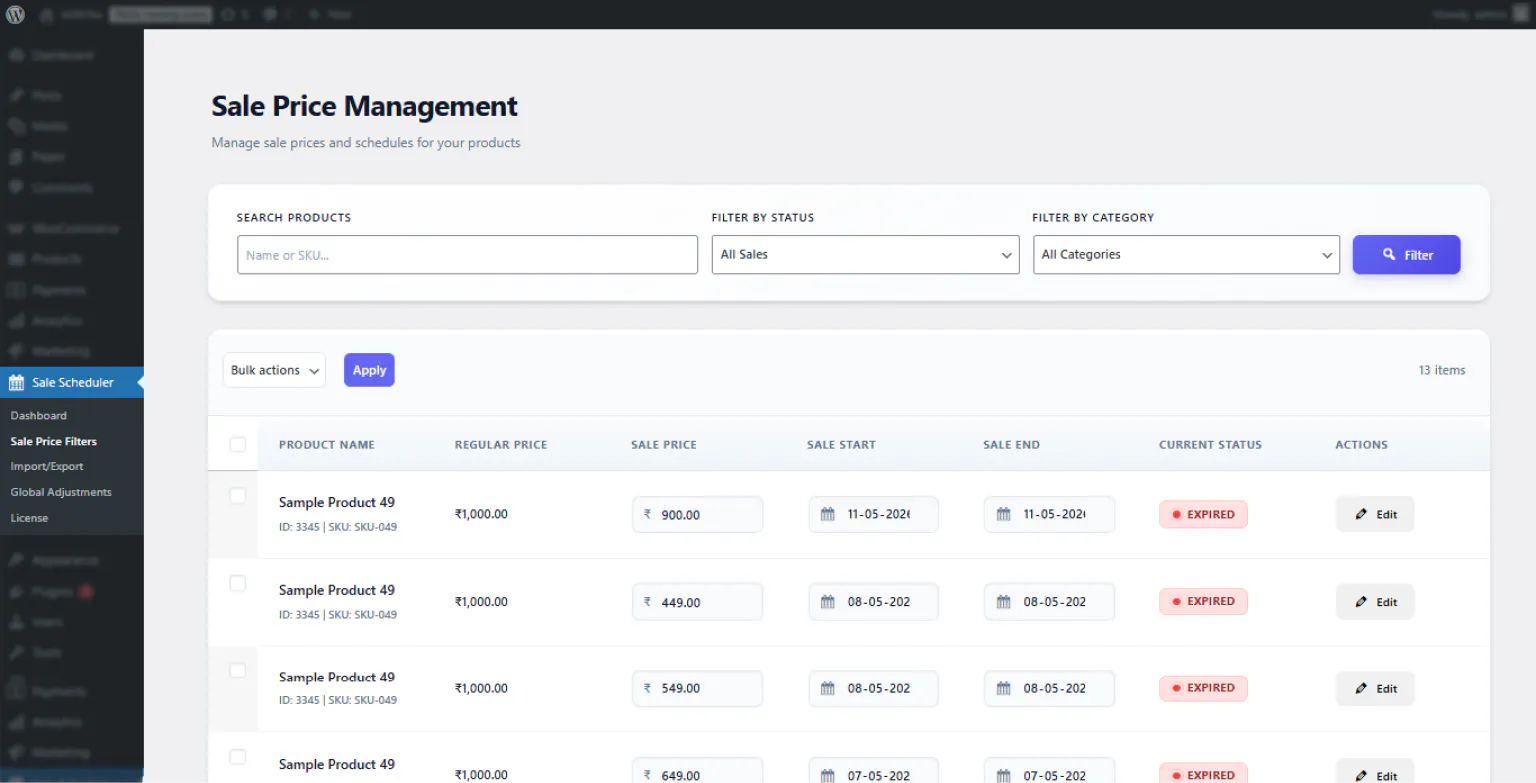Click the Current Status column header
Image resolution: width=1536 pixels, height=783 pixels.
tap(1210, 445)
